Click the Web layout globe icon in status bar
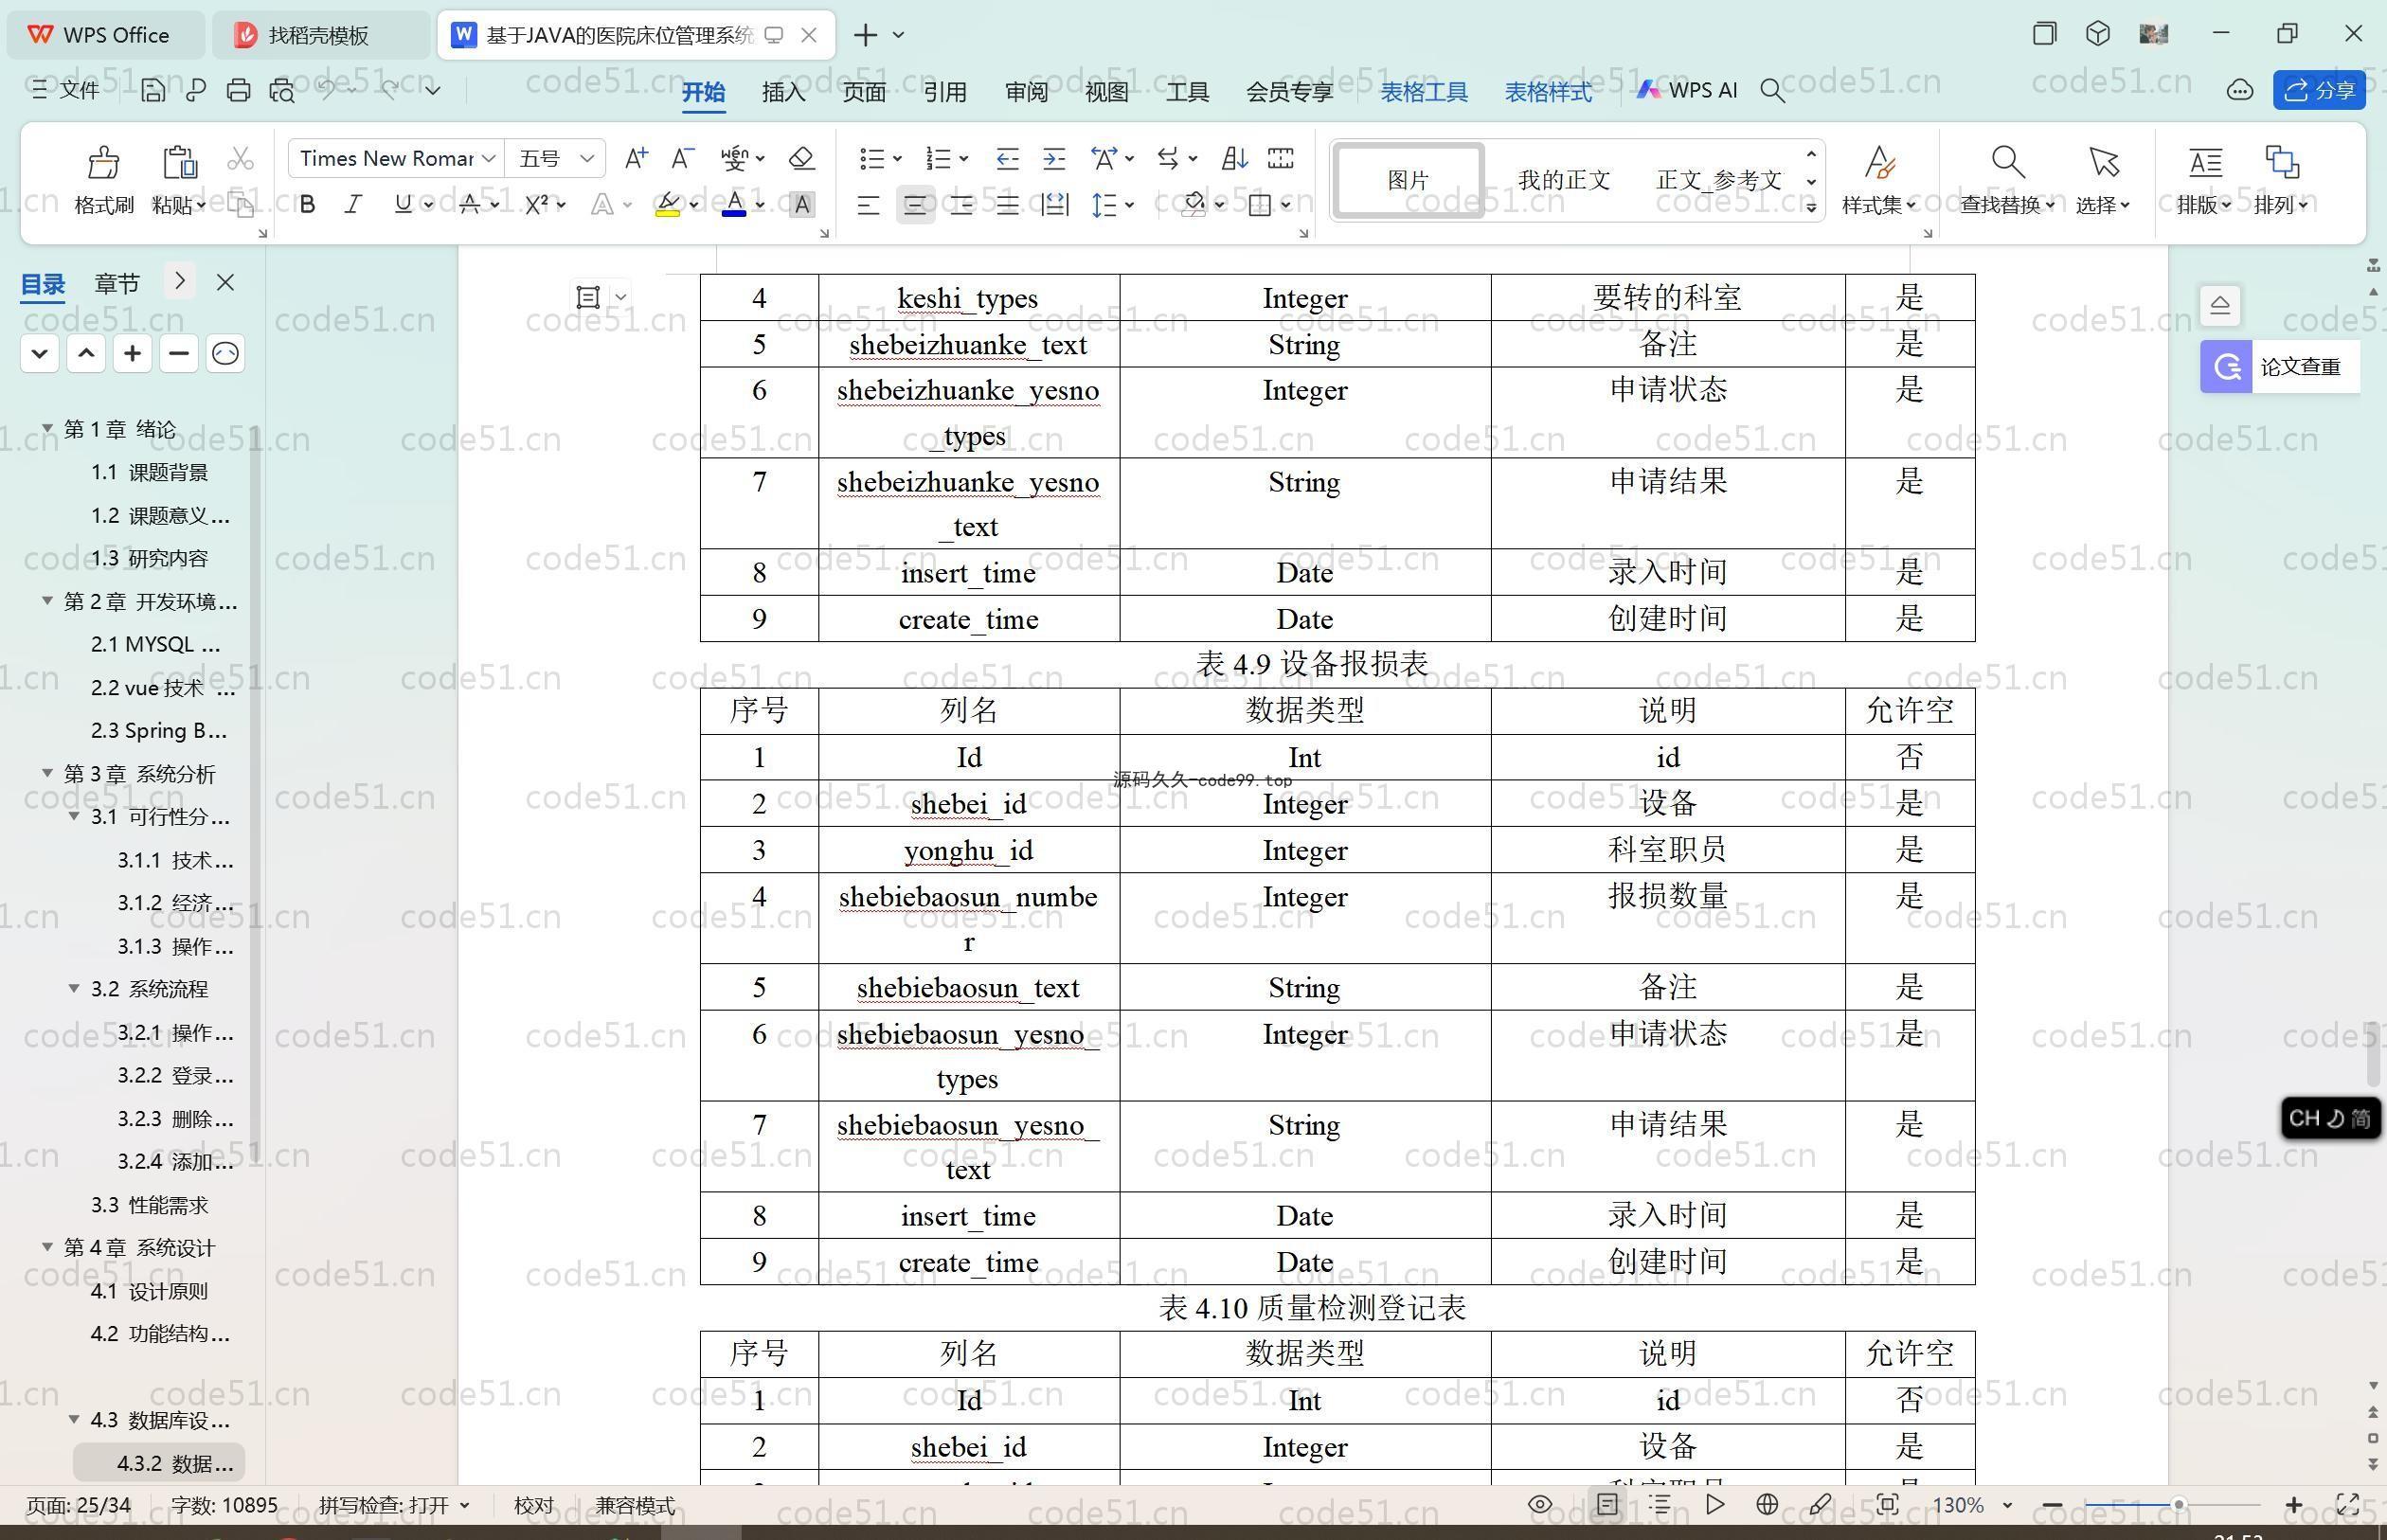This screenshot has width=2387, height=1540. click(x=1767, y=1504)
